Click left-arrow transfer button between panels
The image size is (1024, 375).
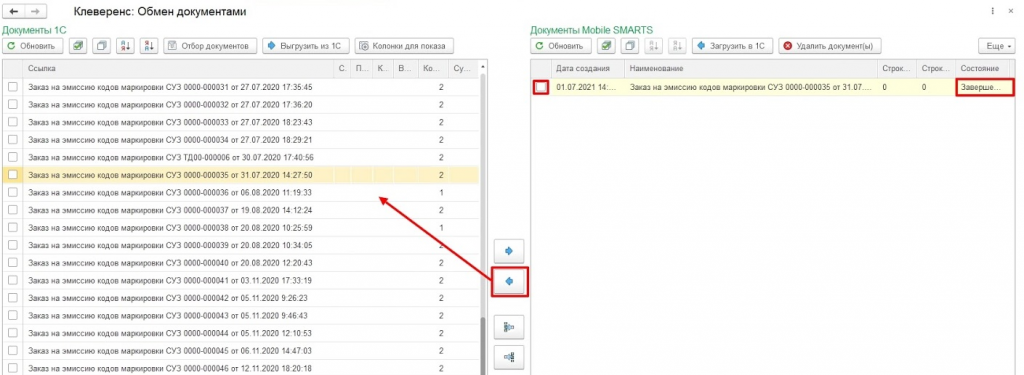(x=509, y=282)
